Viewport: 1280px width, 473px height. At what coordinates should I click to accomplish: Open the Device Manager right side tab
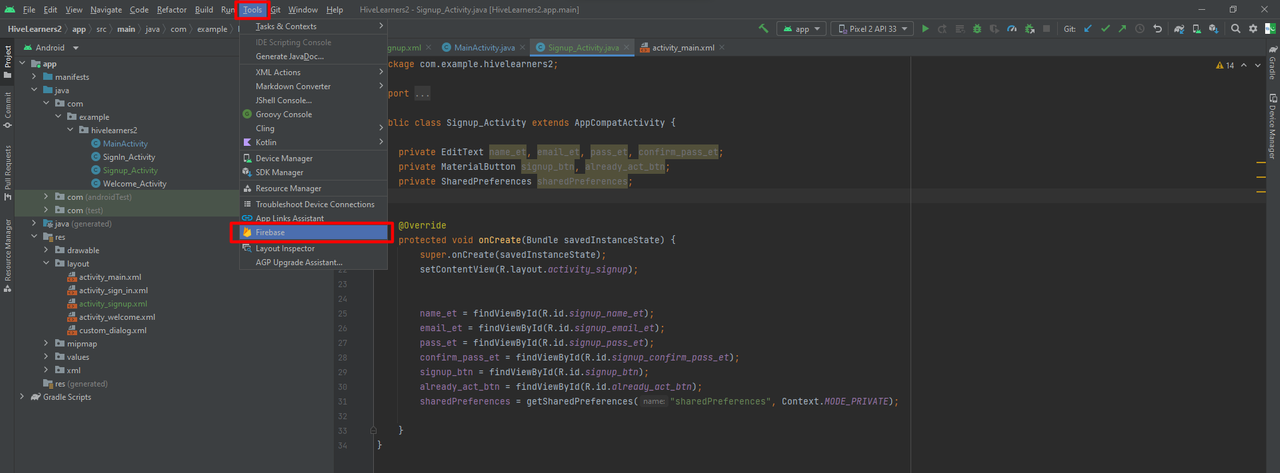pyautogui.click(x=1272, y=126)
